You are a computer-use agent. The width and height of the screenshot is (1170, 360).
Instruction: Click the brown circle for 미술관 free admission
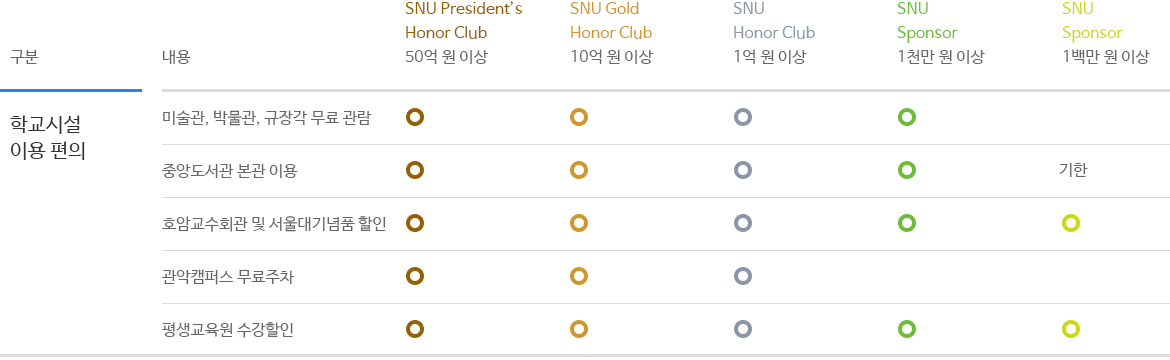(x=415, y=117)
